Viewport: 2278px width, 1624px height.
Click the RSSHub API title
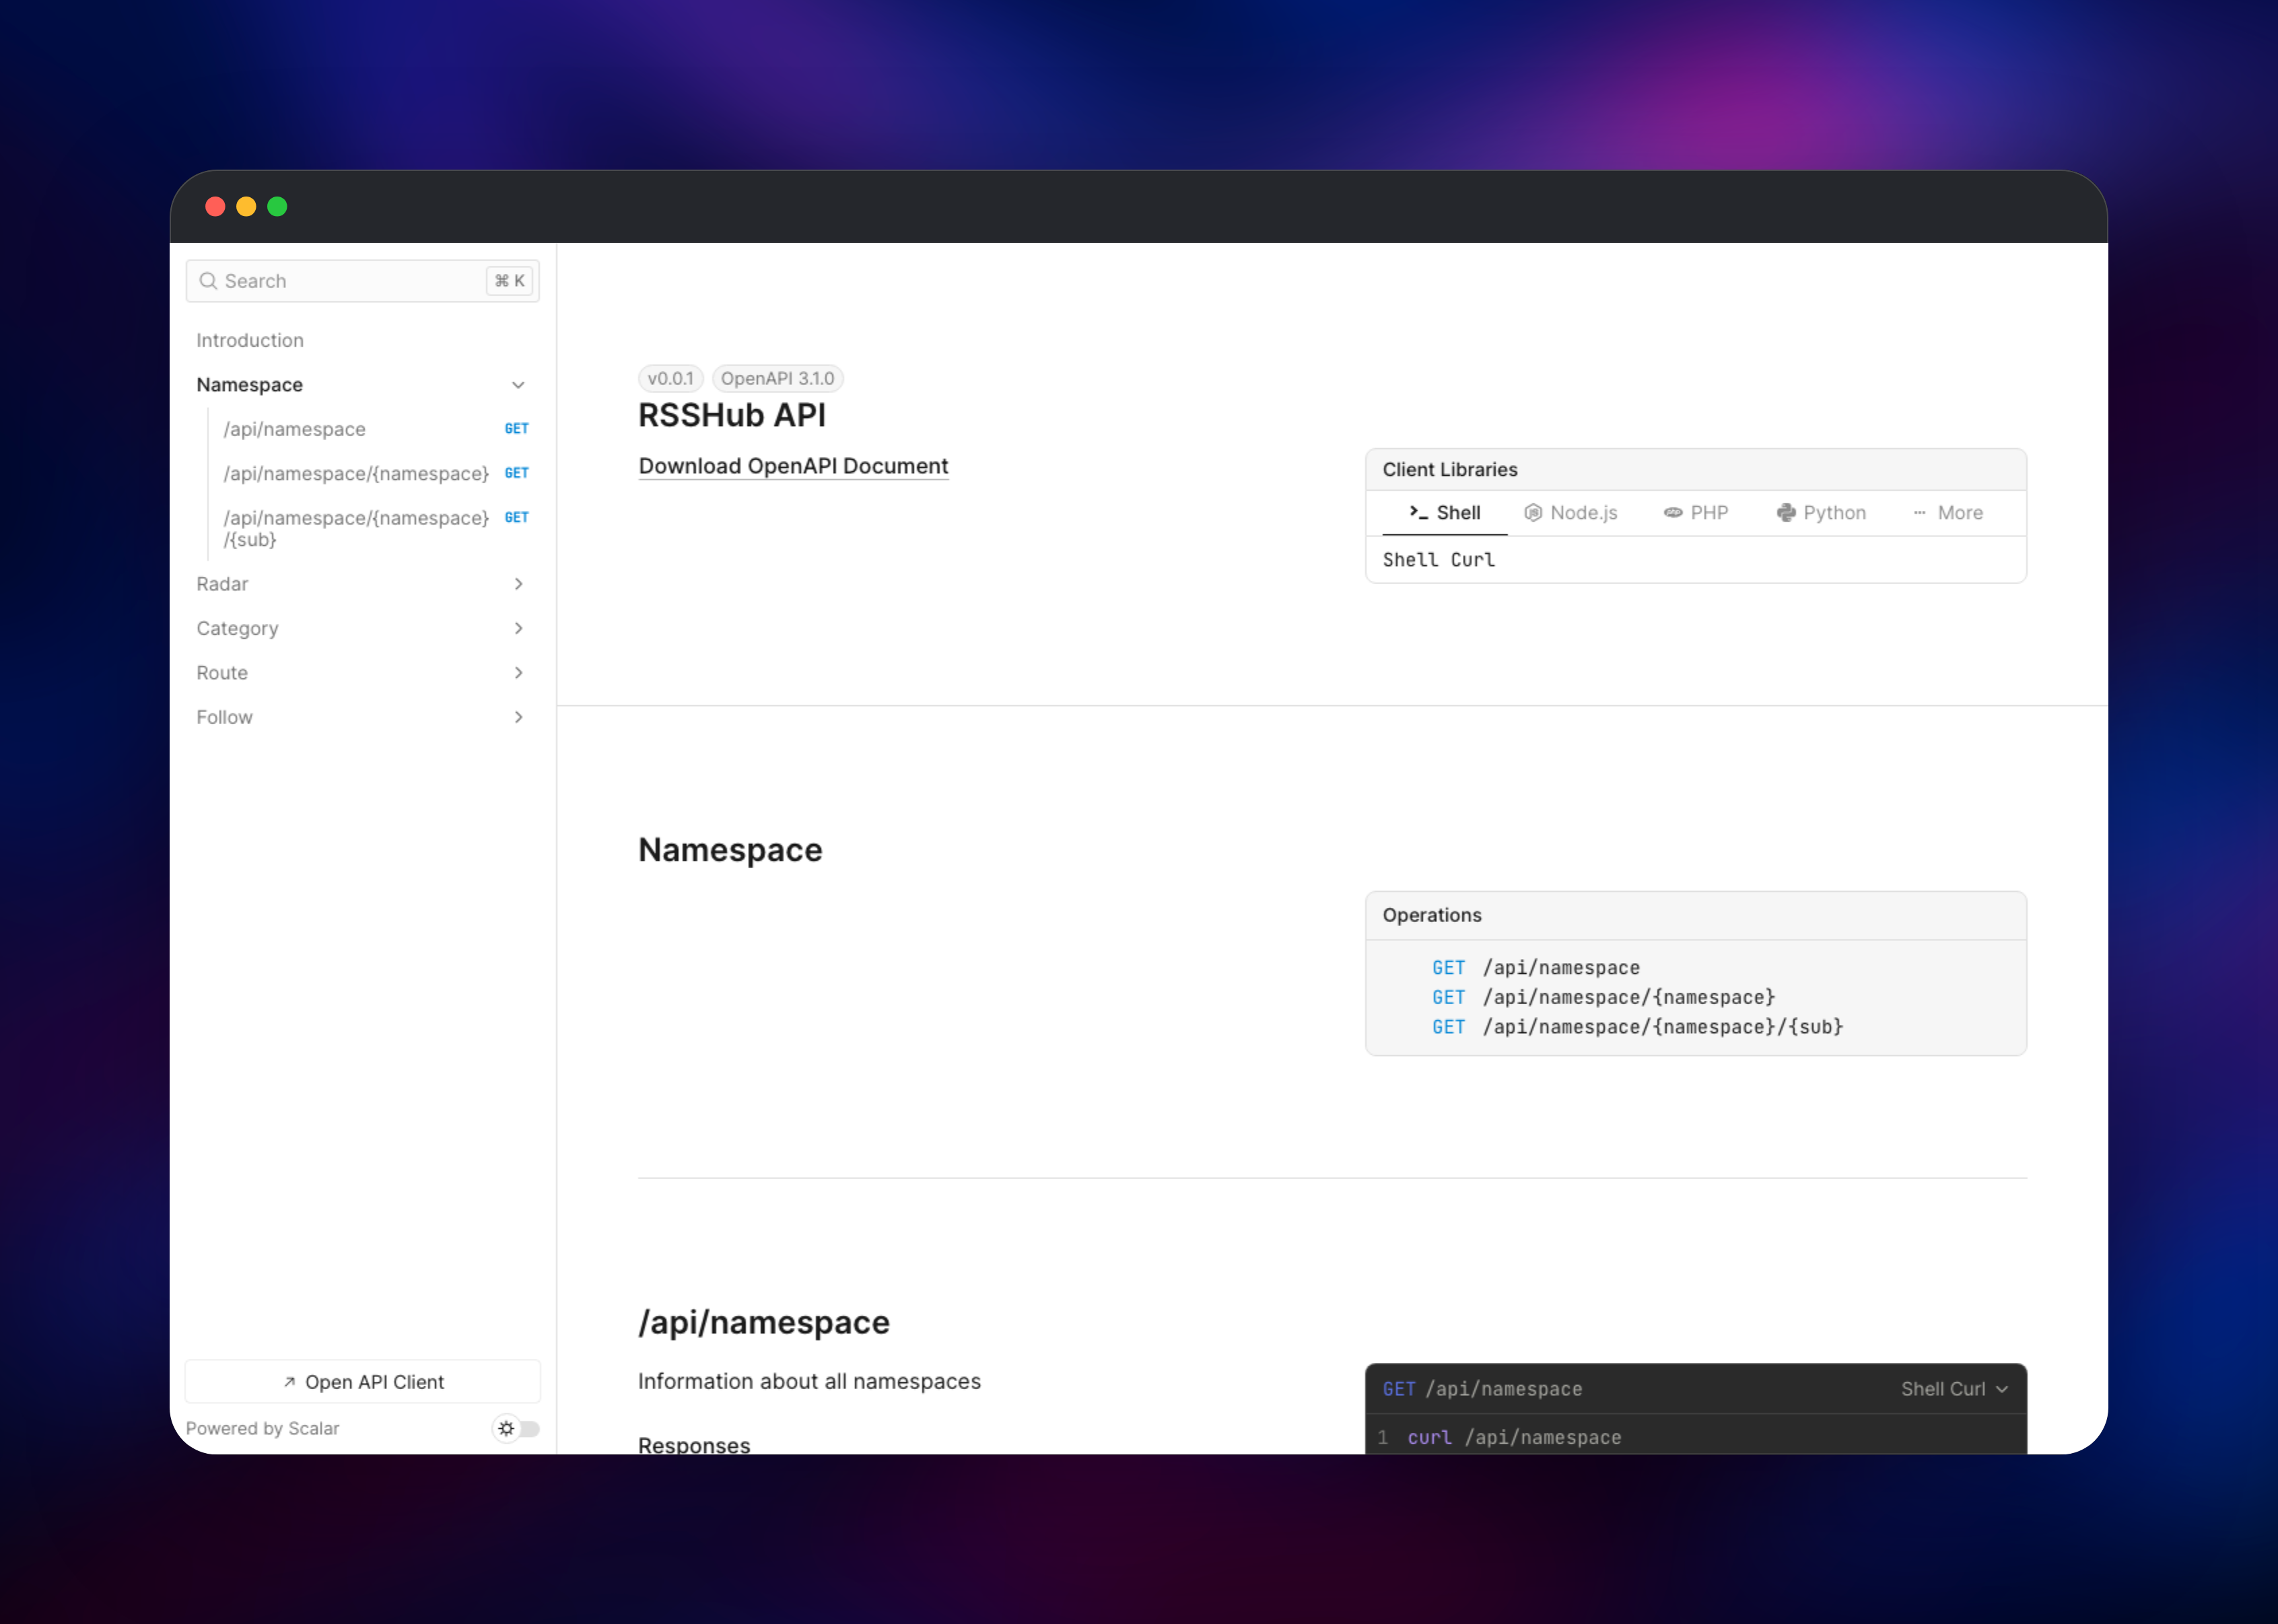click(x=732, y=415)
